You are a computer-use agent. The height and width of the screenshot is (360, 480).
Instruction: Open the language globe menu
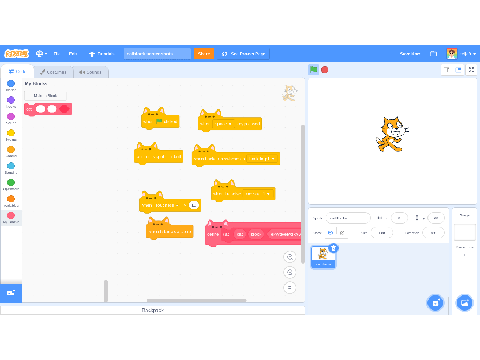[x=41, y=53]
